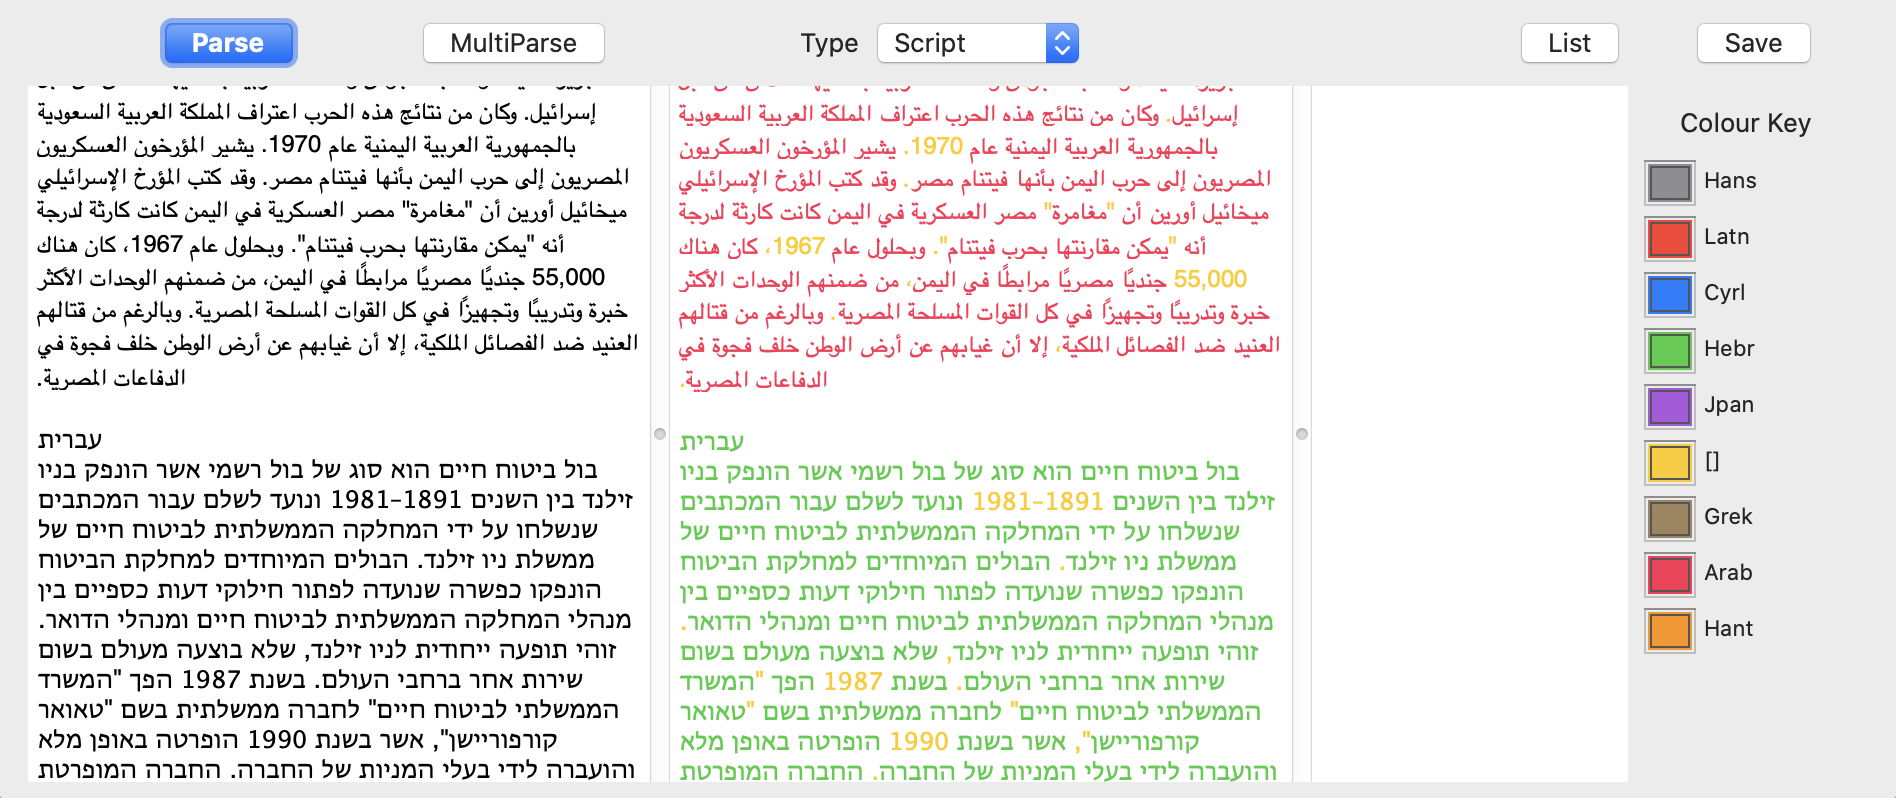Click black year "1987" in input pane
The image size is (1896, 798).
click(x=211, y=679)
